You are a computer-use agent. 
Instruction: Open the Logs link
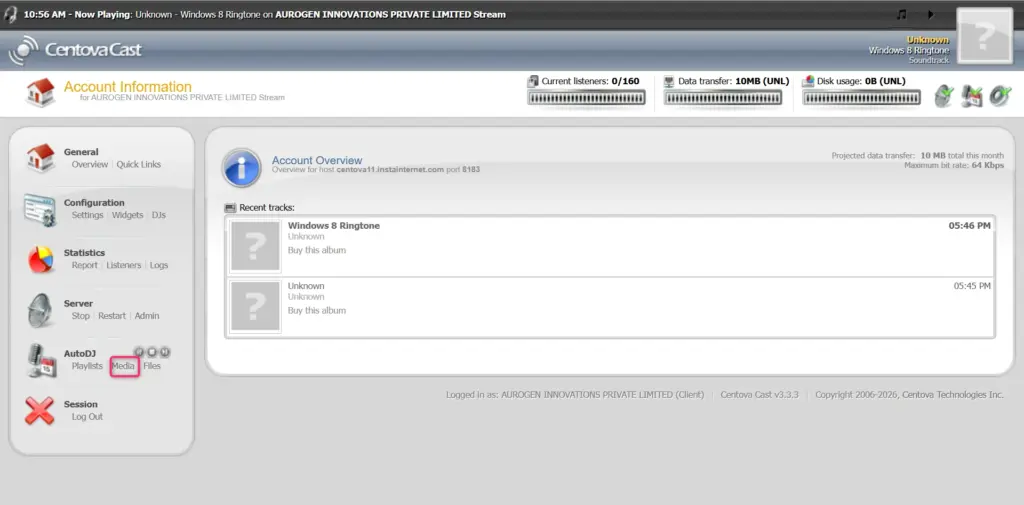[x=159, y=265]
